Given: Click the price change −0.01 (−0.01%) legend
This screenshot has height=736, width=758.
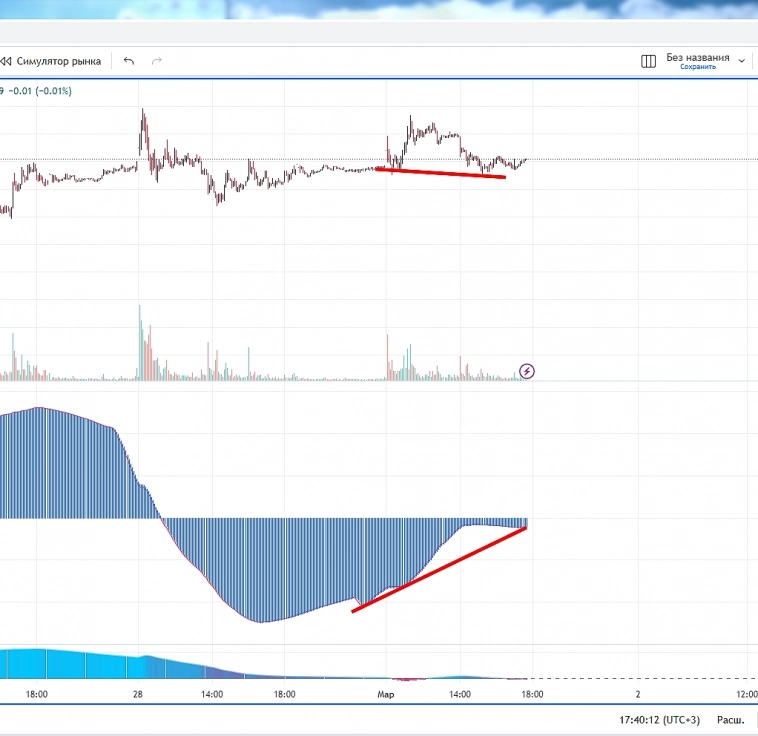Looking at the screenshot, I should [x=41, y=91].
